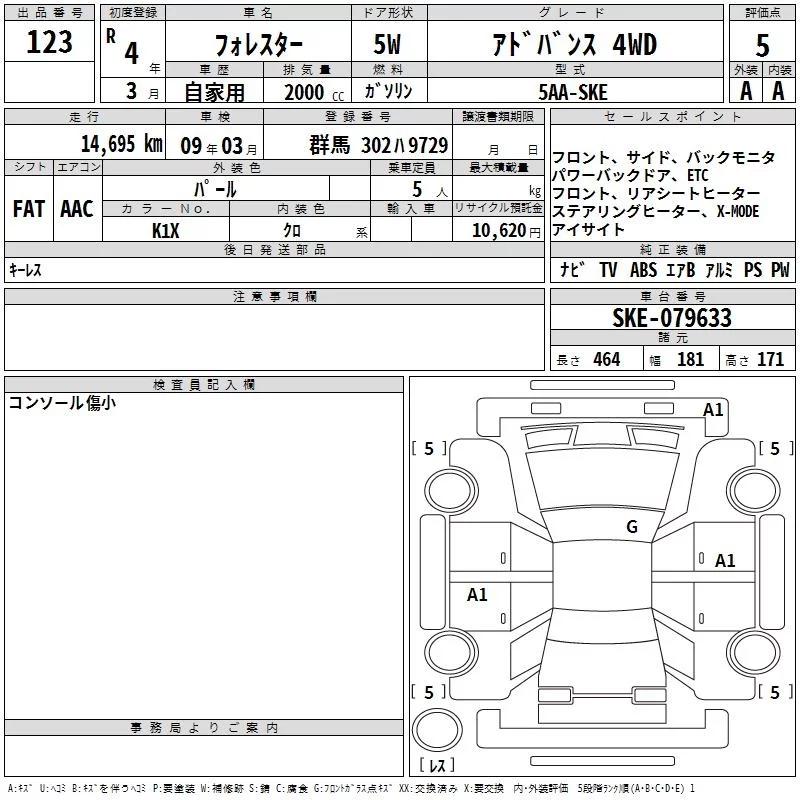
Task: Select the grade "アドバンス 4WD"
Action: click(x=575, y=44)
